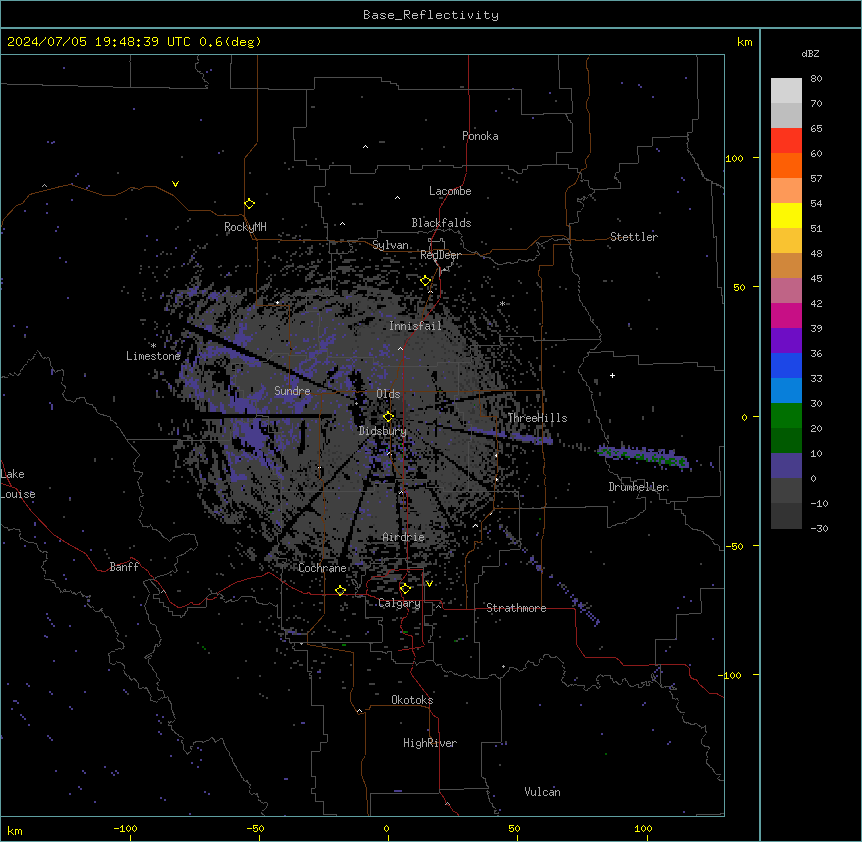Click the Okotoks town label

[x=412, y=700]
